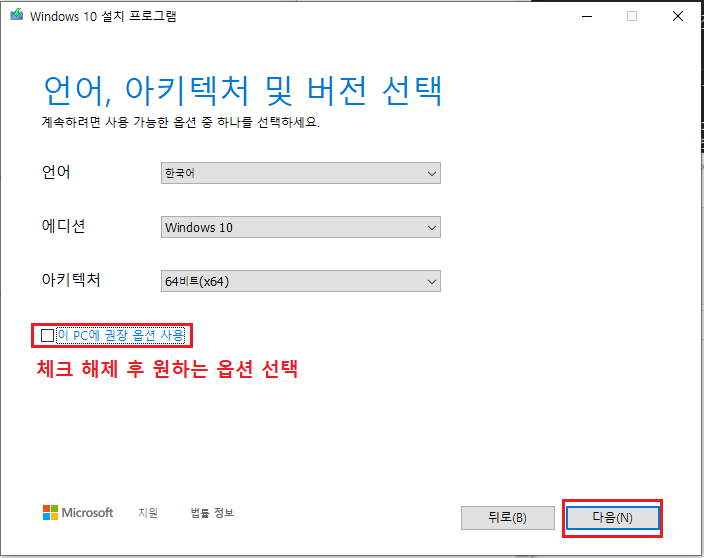Click the 다음(N) button
The width and height of the screenshot is (704, 558).
click(x=612, y=518)
